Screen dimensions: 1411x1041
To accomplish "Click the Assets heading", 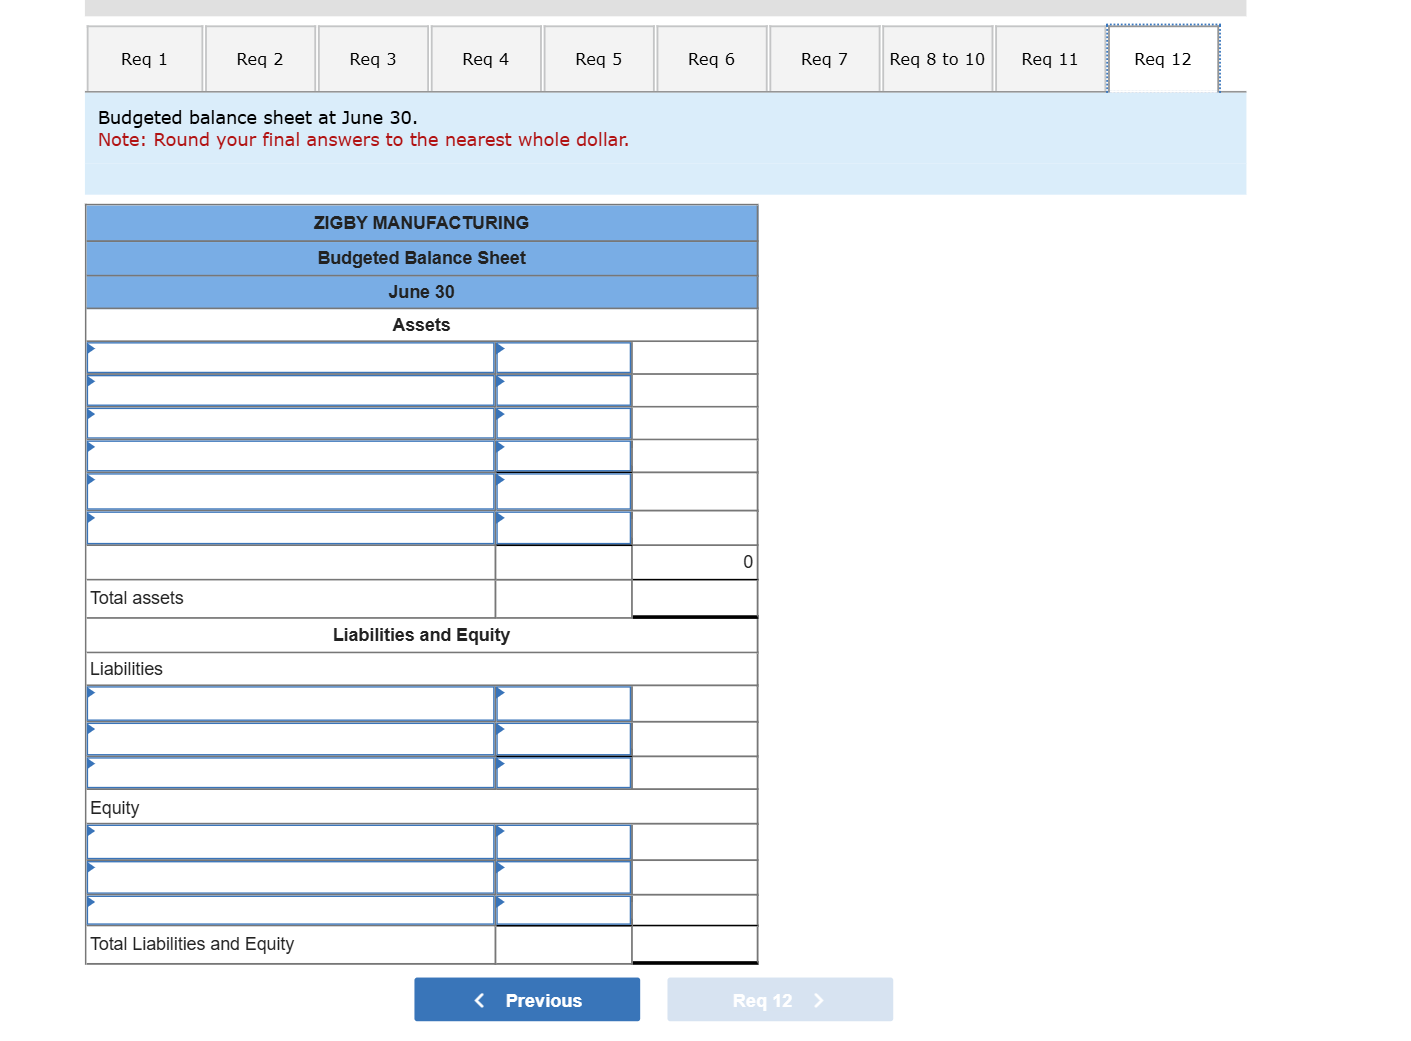I will coord(422,325).
